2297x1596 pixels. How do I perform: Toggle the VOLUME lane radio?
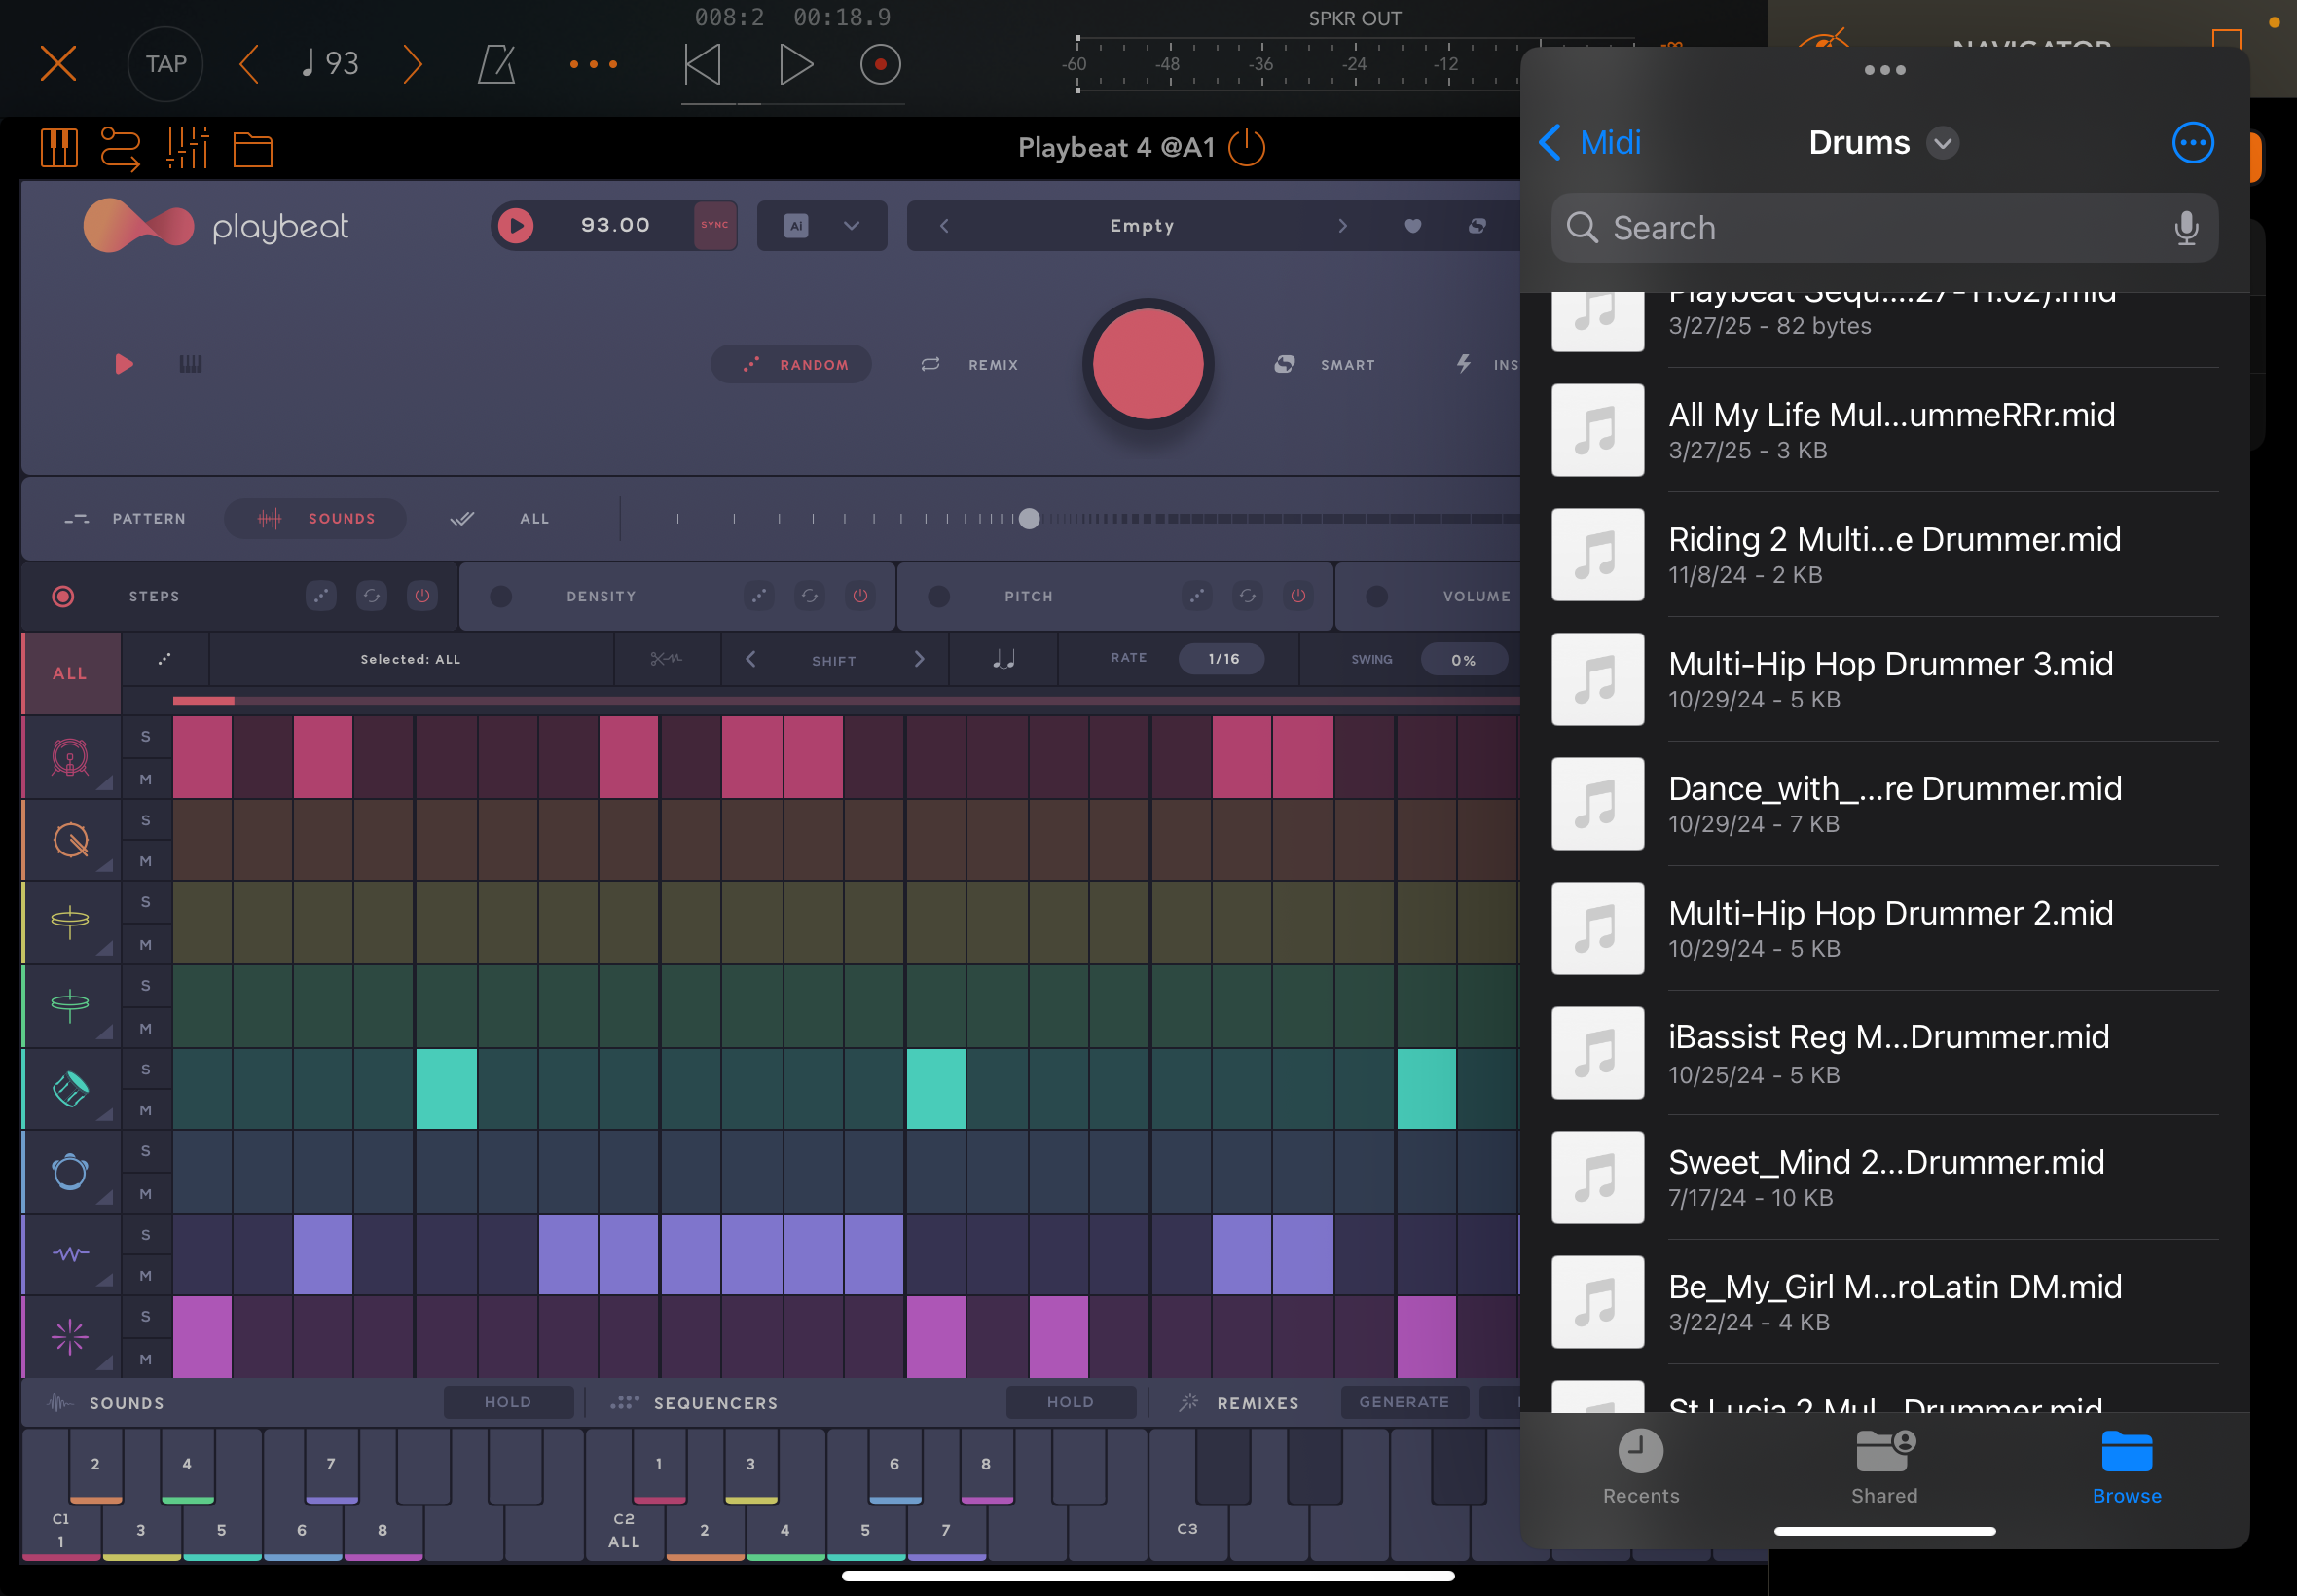point(1376,596)
